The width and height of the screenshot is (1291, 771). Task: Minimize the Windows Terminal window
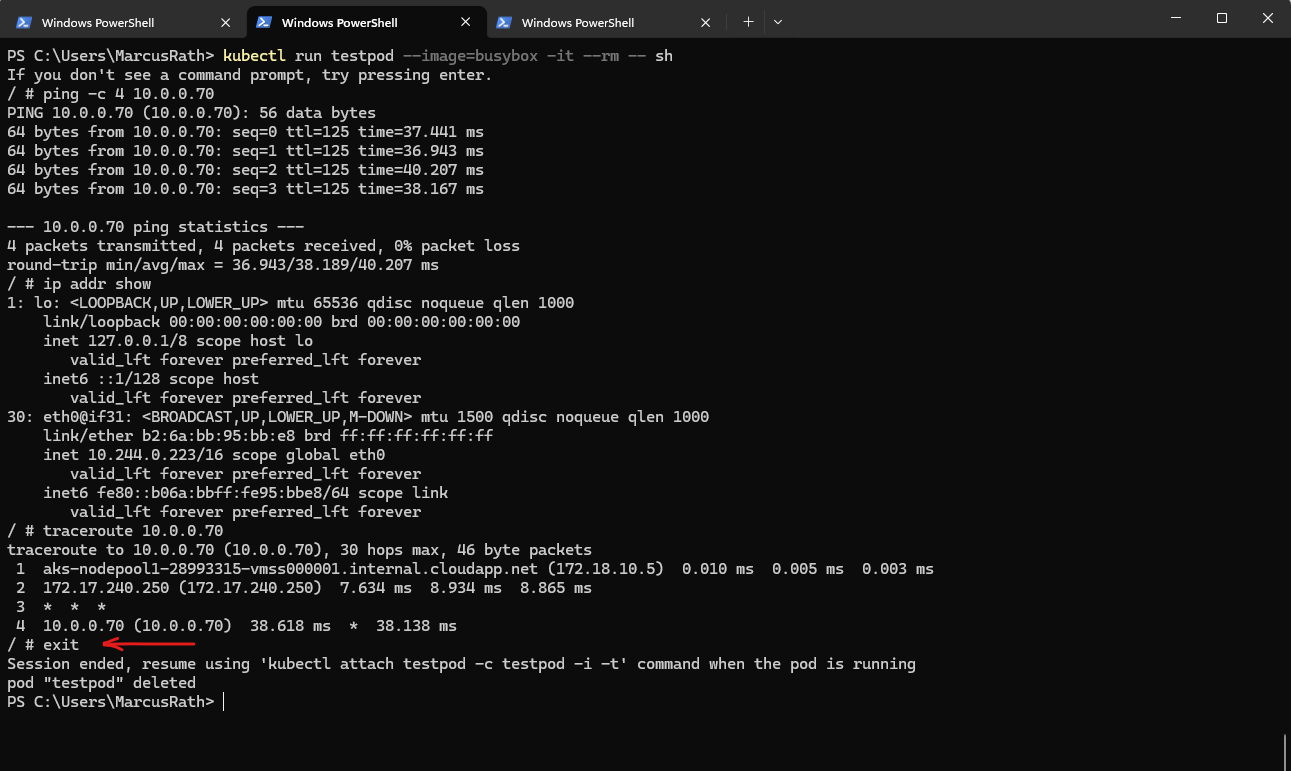click(x=1175, y=19)
